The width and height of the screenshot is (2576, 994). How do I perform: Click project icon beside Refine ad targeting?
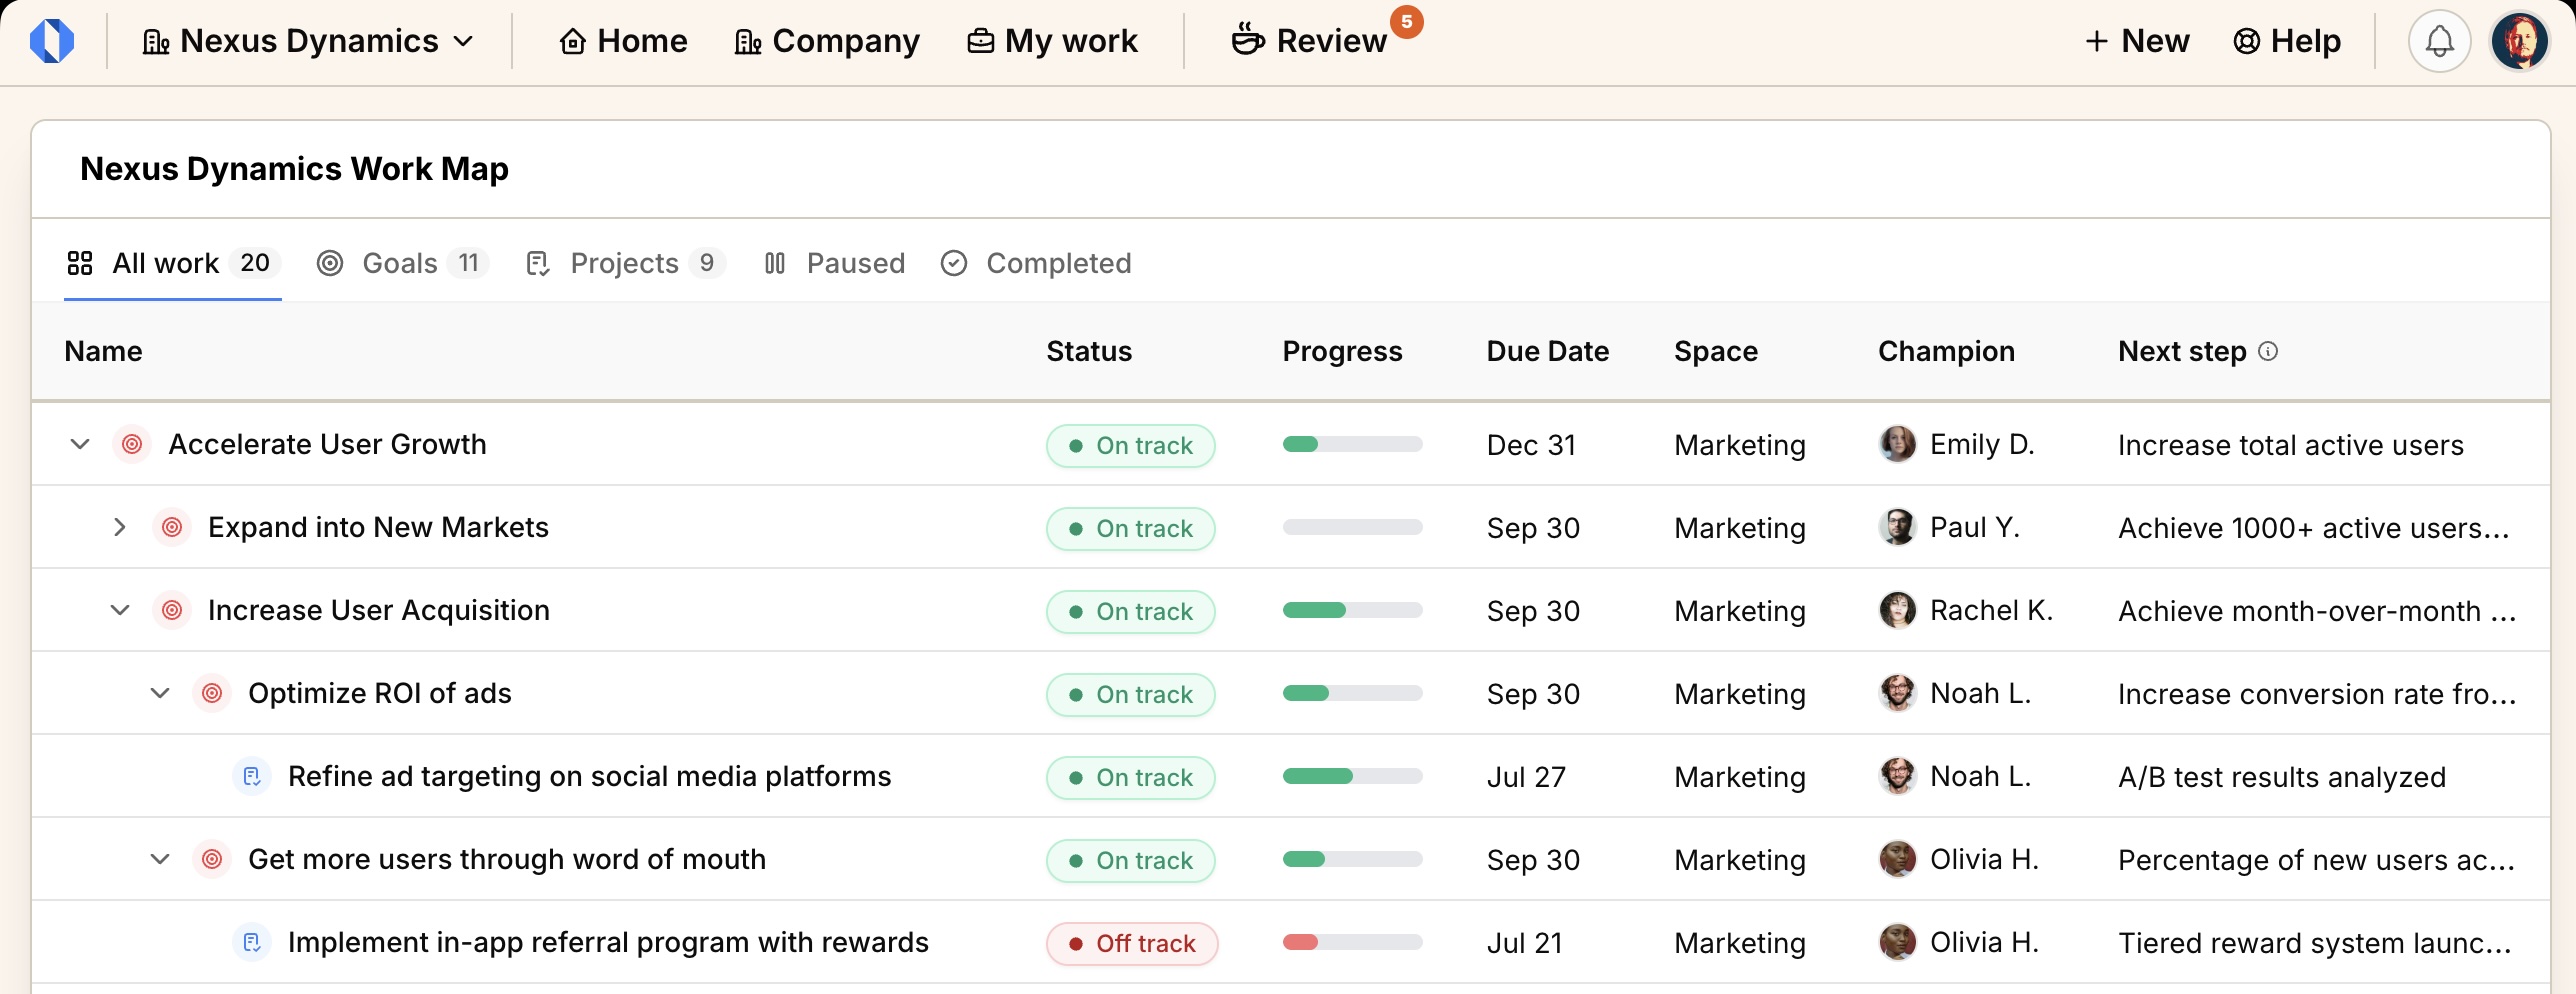point(252,776)
